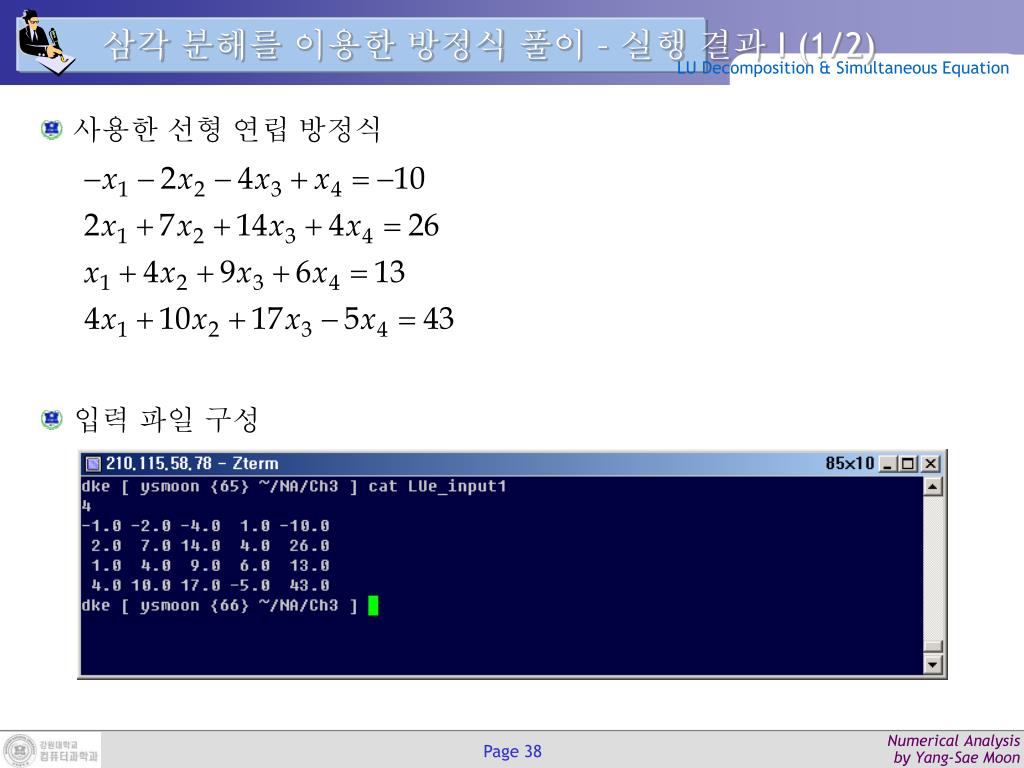The height and width of the screenshot is (768, 1024).
Task: Click the 'cat LUe_input1' command text
Action: click(x=437, y=487)
